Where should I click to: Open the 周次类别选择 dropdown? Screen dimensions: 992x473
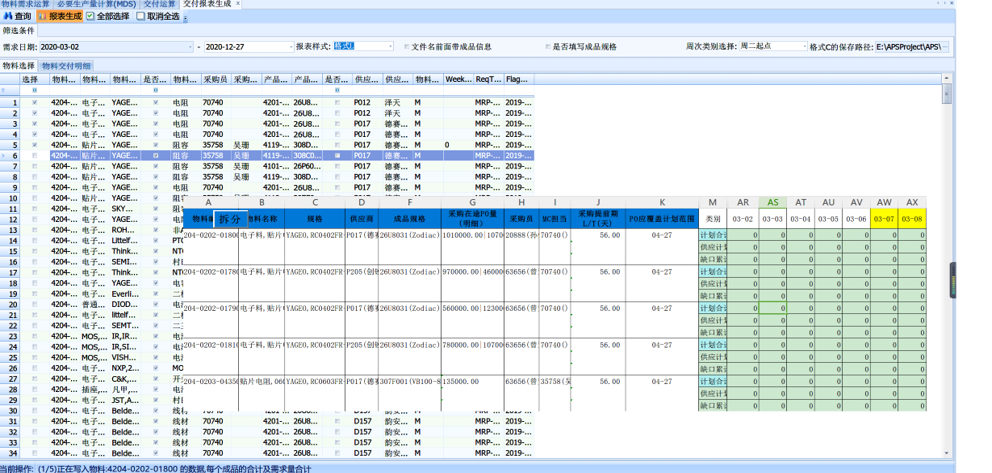tap(803, 47)
